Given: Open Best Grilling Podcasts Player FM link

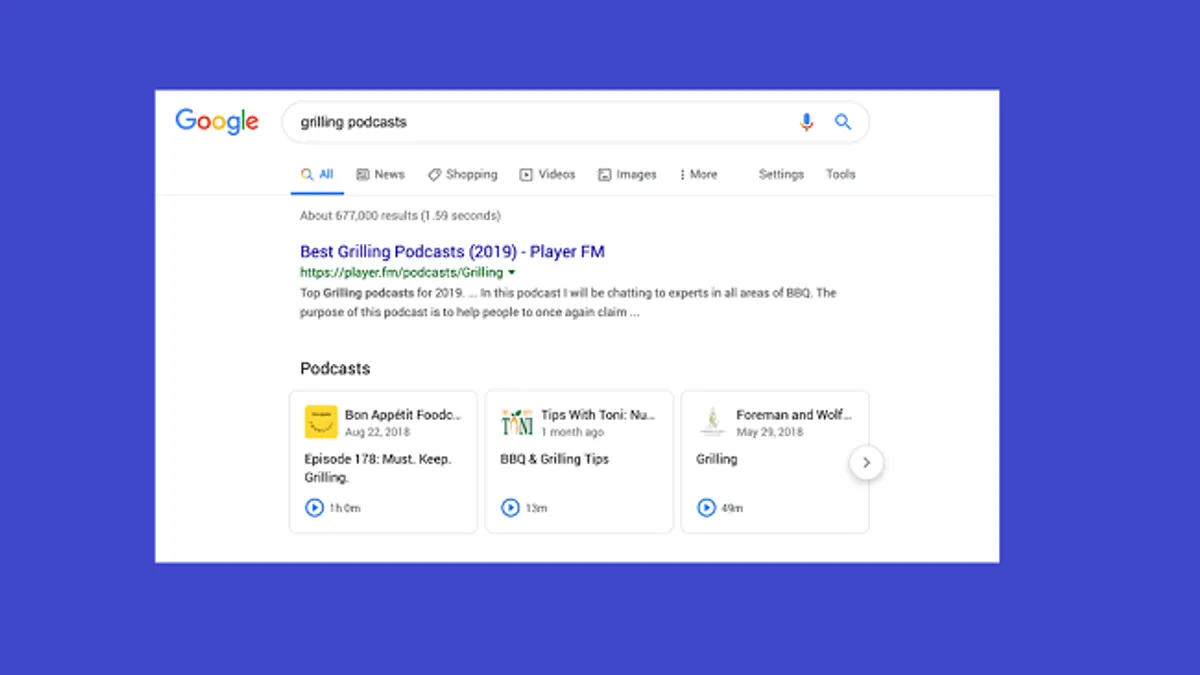Looking at the screenshot, I should tap(452, 252).
